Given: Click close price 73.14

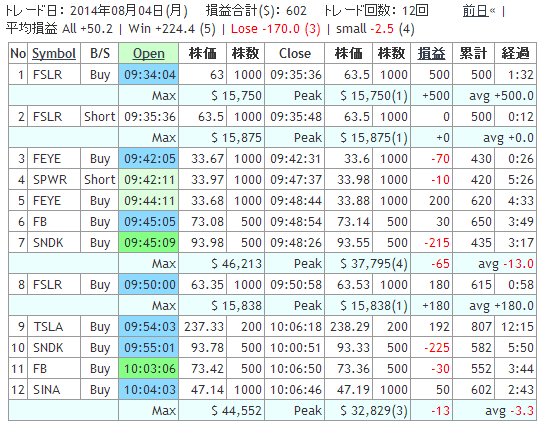Looking at the screenshot, I should pyautogui.click(x=353, y=222).
